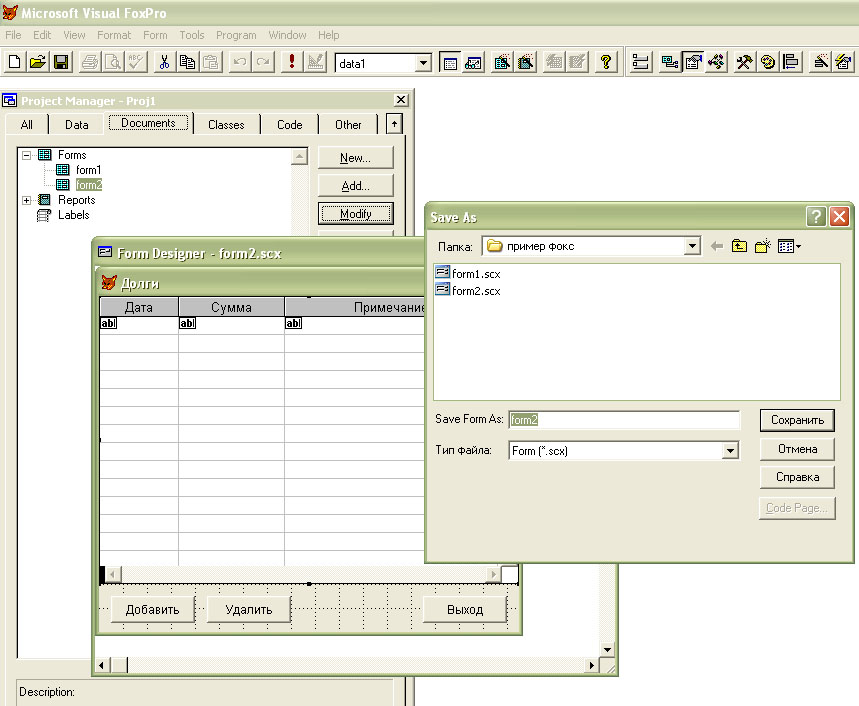Click the New file toolbar icon

point(14,62)
